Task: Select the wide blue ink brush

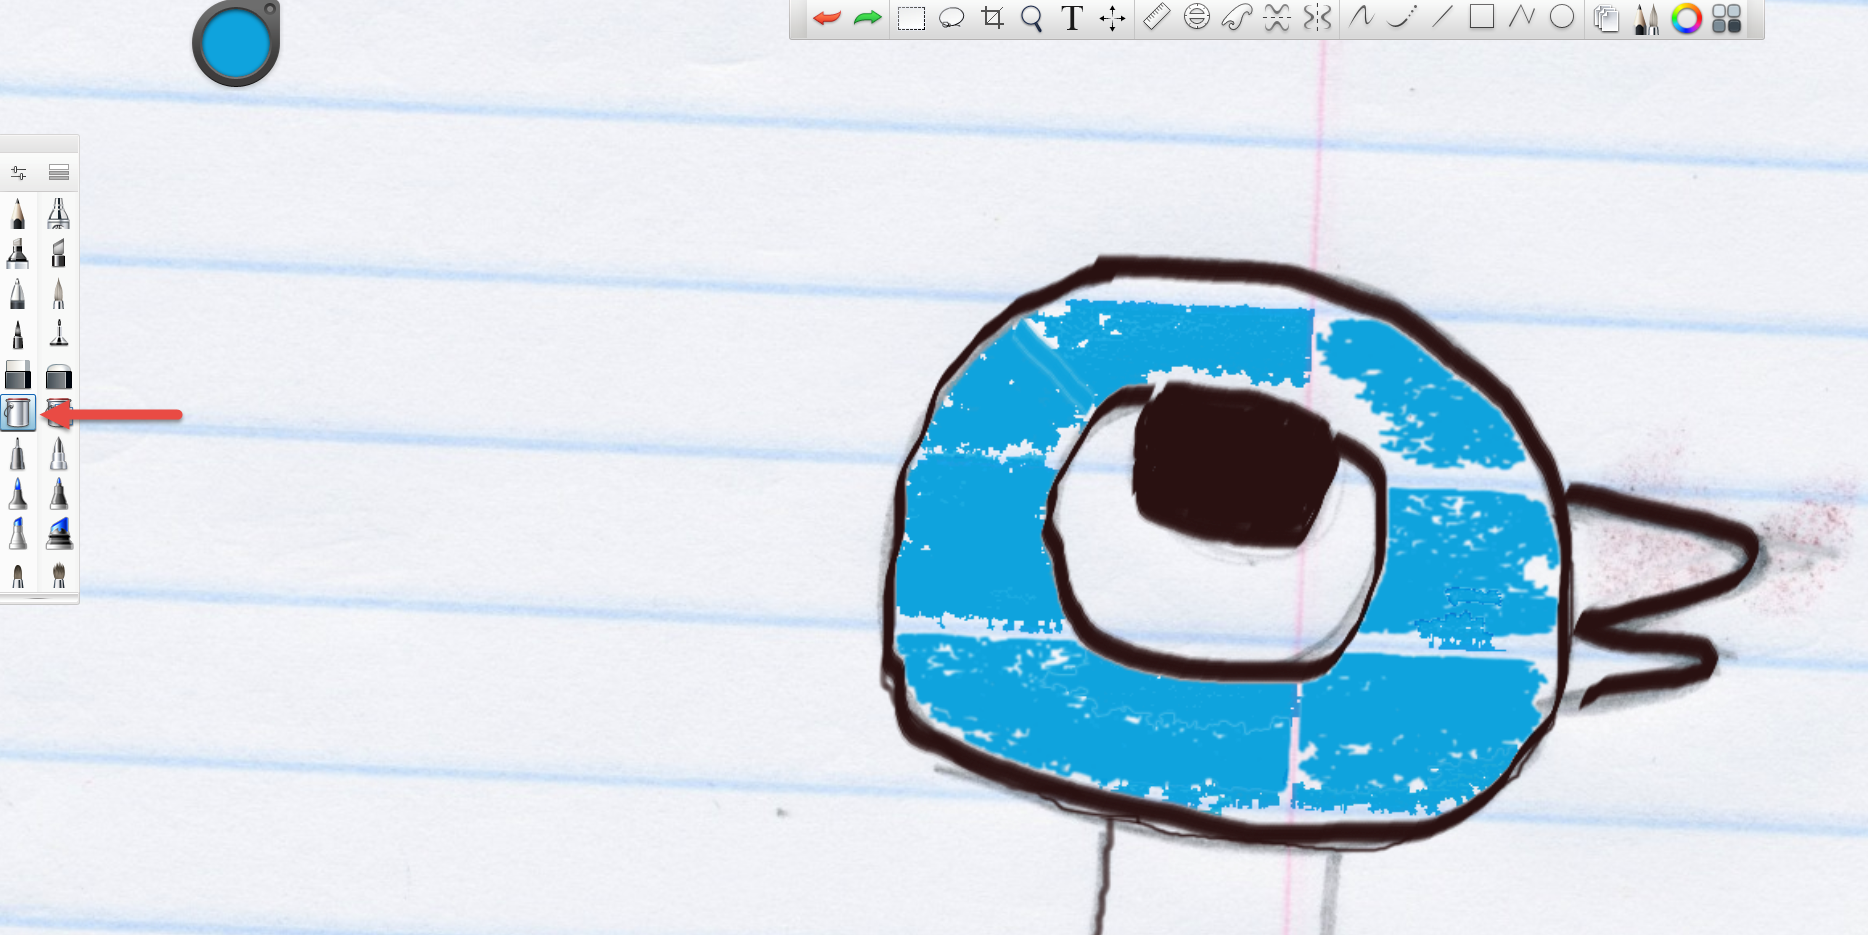Action: pyautogui.click(x=59, y=534)
